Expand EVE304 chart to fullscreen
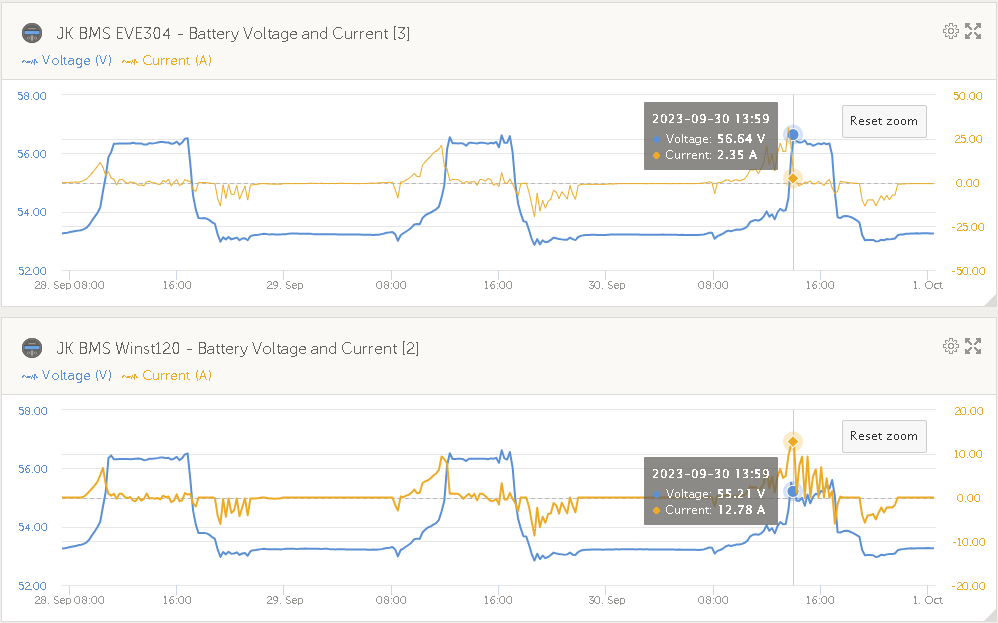 973,31
